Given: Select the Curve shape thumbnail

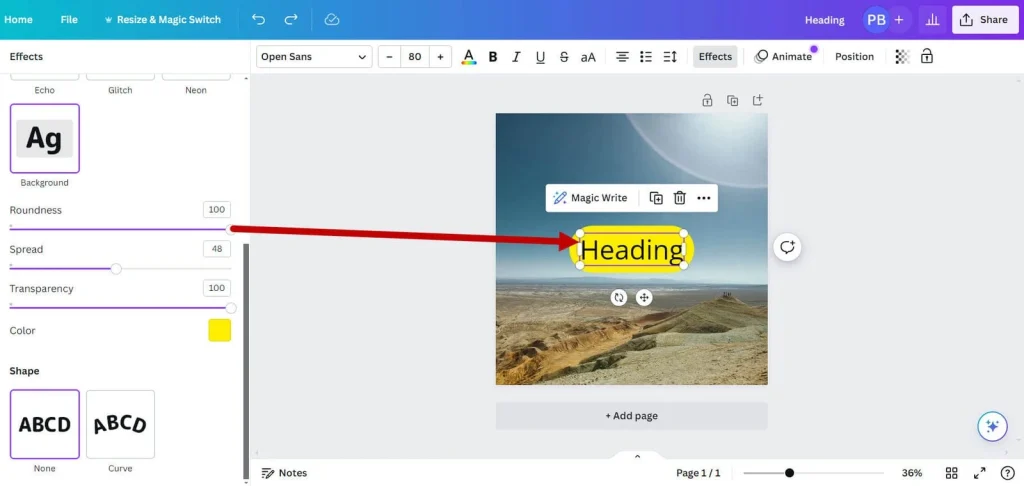Looking at the screenshot, I should [x=120, y=424].
